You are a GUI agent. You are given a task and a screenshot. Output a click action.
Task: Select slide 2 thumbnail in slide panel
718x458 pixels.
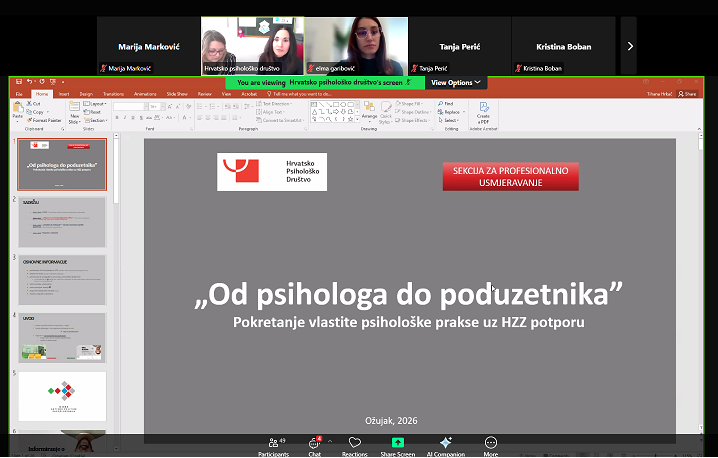tap(61, 222)
